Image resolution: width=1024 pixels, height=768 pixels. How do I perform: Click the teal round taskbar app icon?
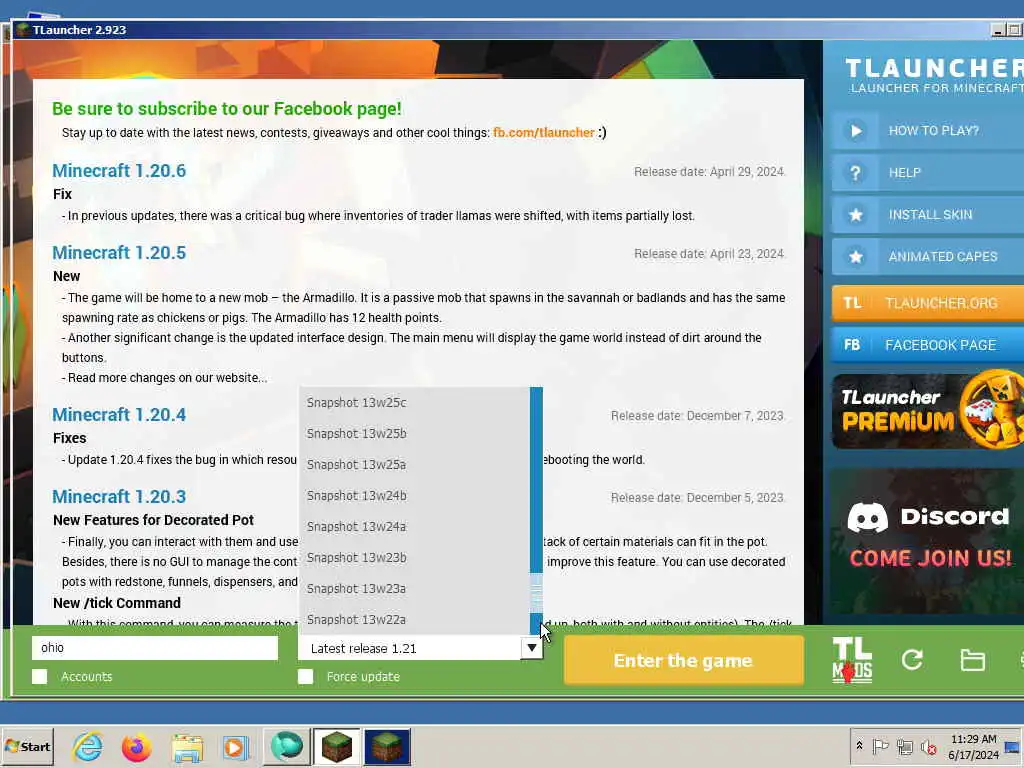pos(287,746)
